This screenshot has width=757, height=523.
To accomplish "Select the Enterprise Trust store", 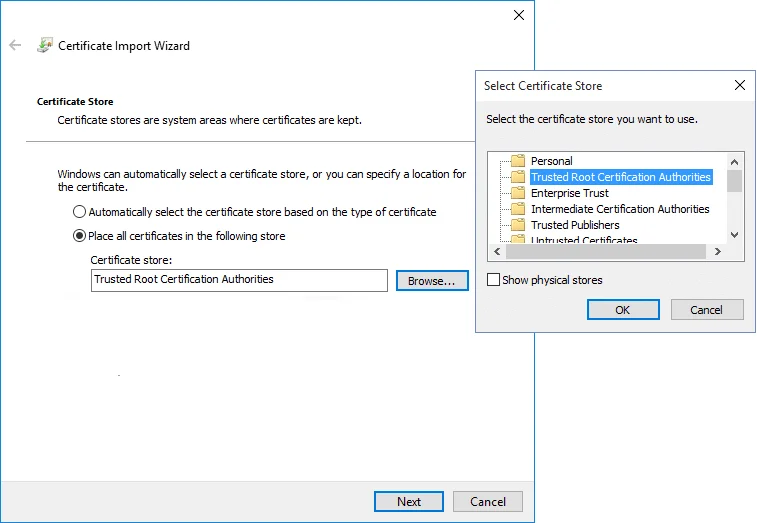I will (x=570, y=193).
